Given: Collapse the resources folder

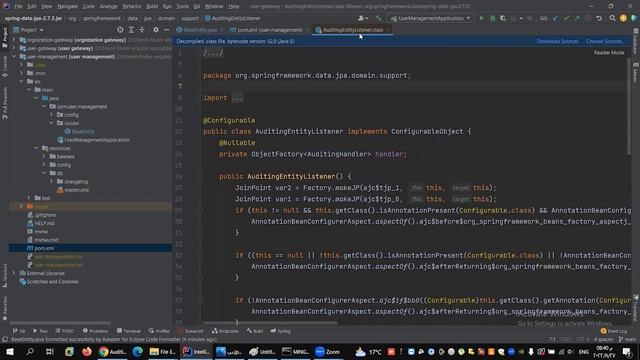Looking at the screenshot, I should point(36,148).
